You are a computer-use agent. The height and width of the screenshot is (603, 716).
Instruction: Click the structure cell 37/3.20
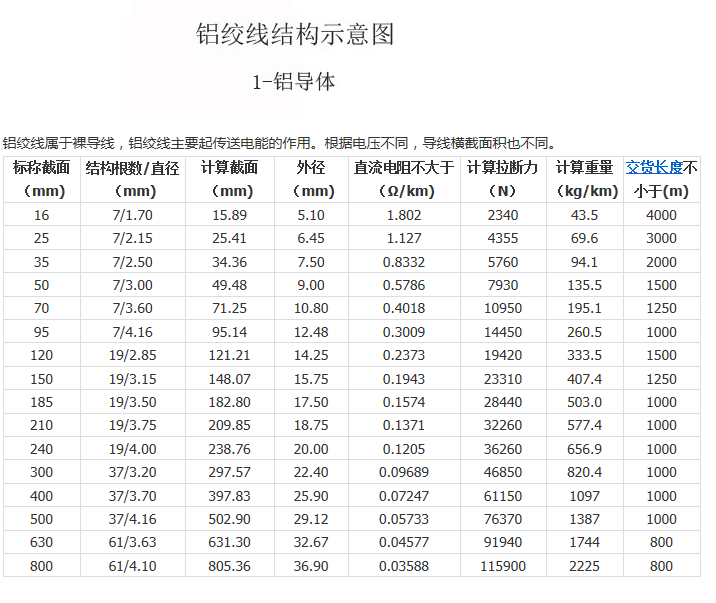click(x=132, y=472)
